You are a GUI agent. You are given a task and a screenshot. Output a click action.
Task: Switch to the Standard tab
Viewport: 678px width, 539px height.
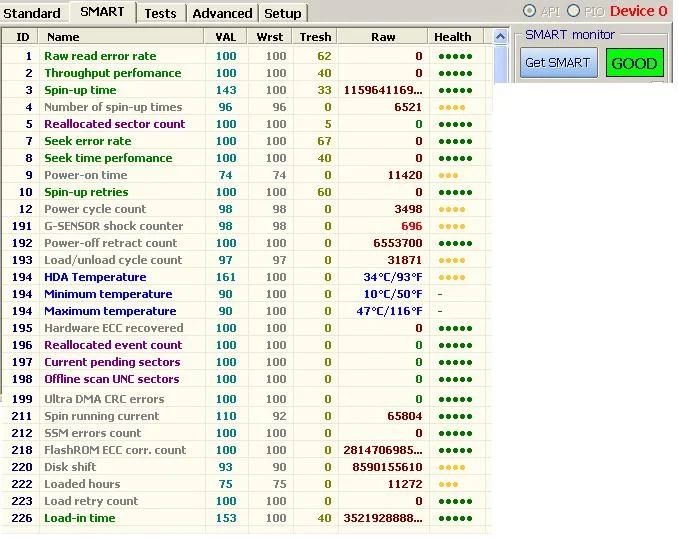click(x=32, y=13)
